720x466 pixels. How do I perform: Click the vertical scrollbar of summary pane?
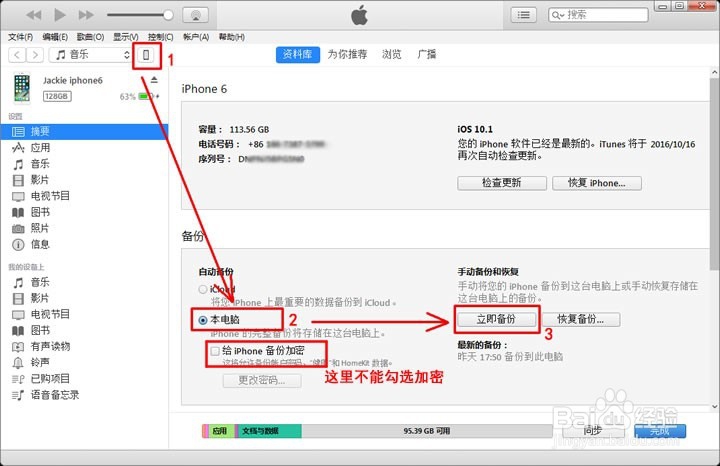click(714, 174)
